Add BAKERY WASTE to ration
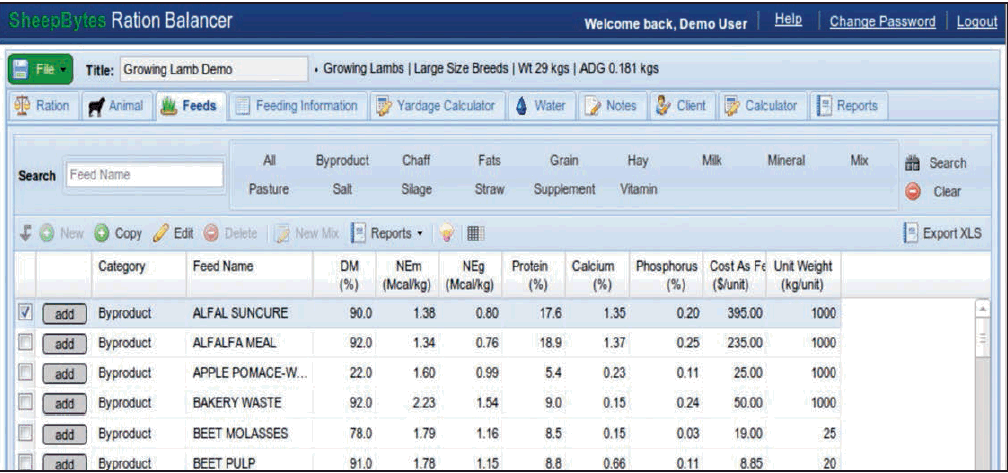The width and height of the screenshot is (1008, 473). coord(64,404)
